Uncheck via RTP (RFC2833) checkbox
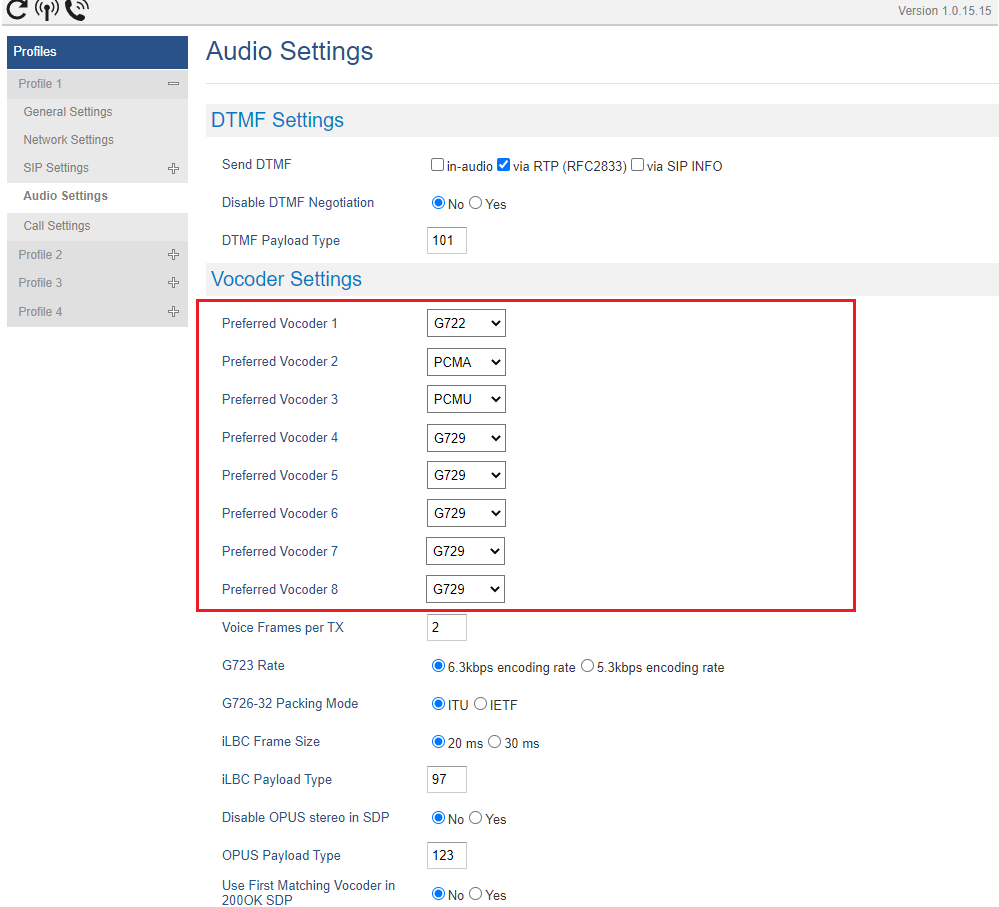999x907 pixels. 504,165
